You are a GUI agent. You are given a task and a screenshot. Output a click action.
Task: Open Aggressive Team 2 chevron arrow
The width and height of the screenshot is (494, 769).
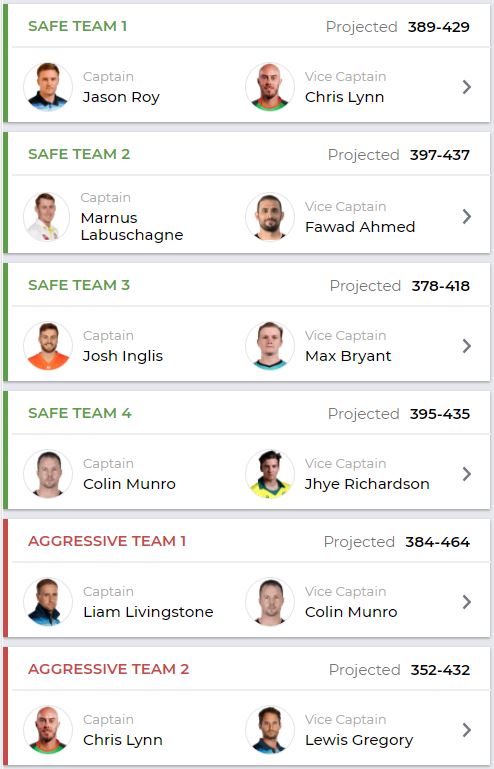tap(467, 730)
